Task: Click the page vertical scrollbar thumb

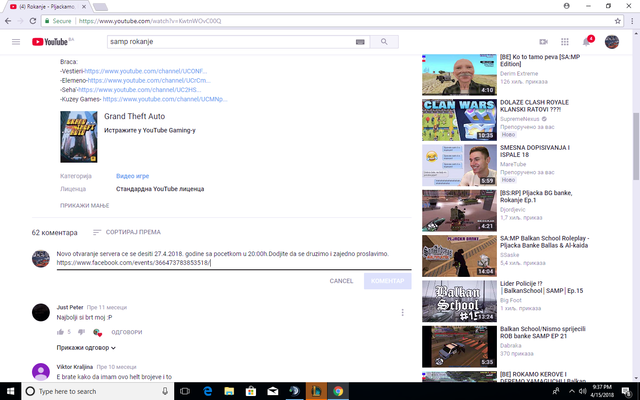Action: pos(636,146)
